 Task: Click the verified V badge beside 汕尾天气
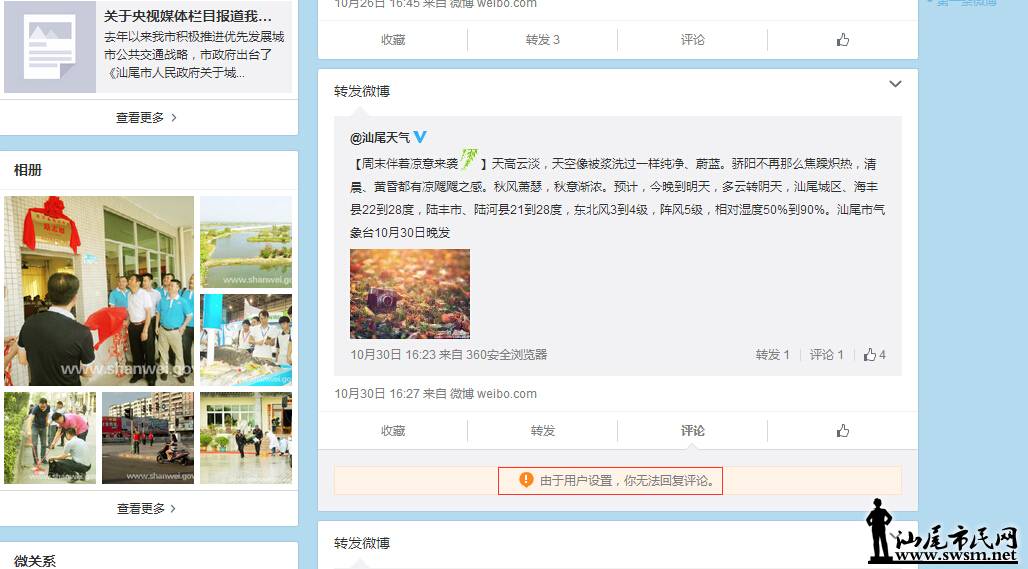coord(420,137)
